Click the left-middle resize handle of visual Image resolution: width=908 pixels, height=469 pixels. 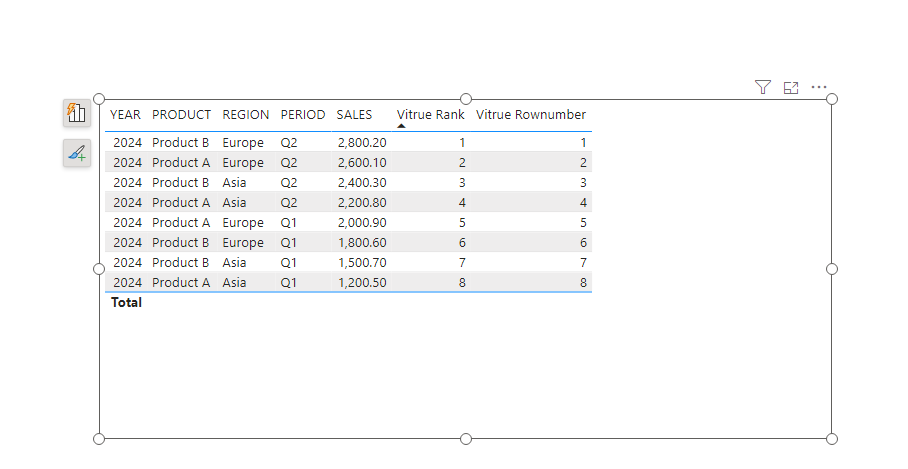[x=99, y=269]
